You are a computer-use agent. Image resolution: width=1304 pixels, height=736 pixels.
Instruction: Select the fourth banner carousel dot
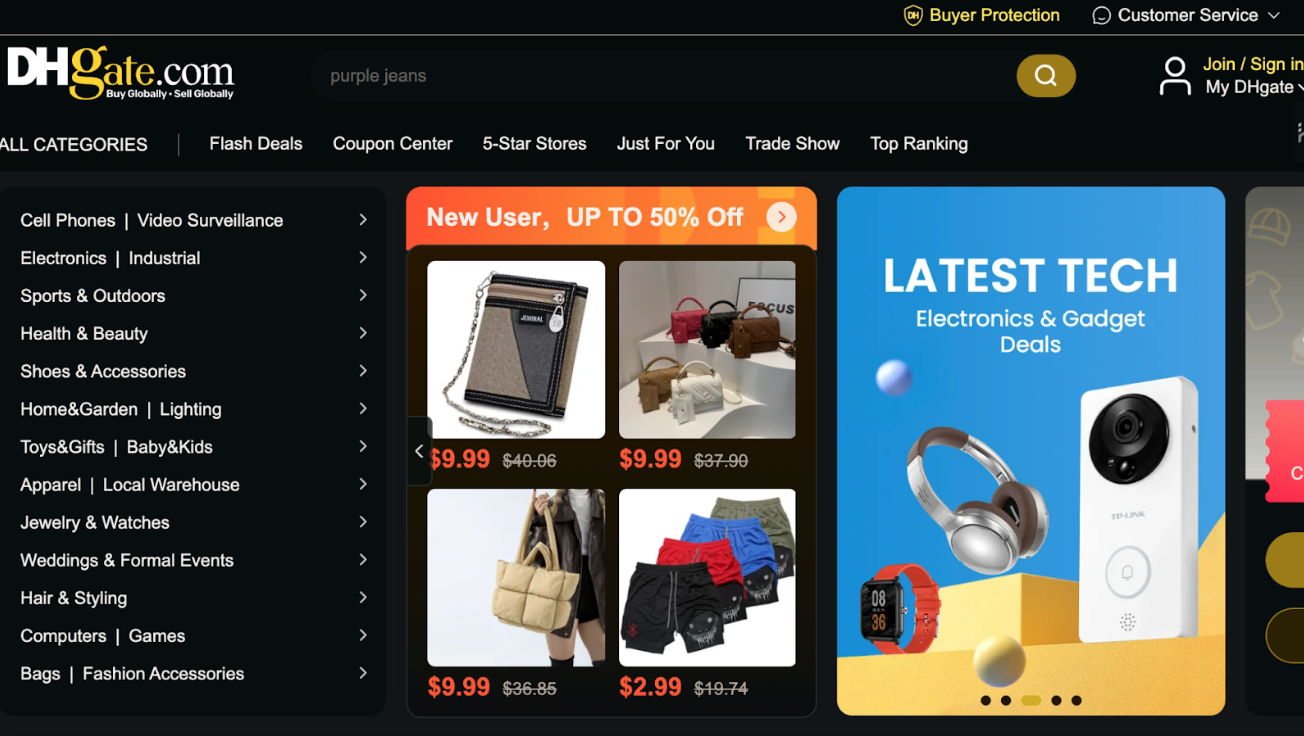pyautogui.click(x=1056, y=701)
